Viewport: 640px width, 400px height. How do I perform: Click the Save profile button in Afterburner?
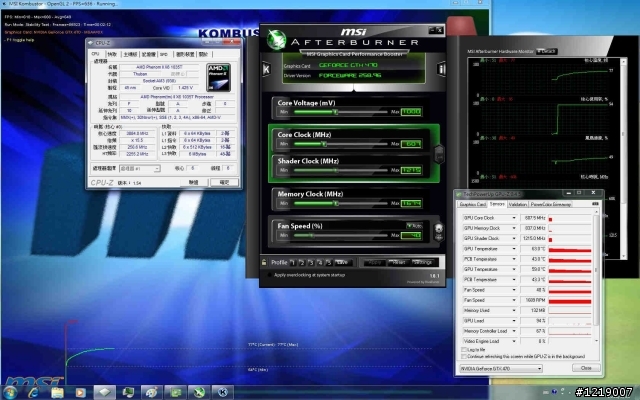point(343,262)
